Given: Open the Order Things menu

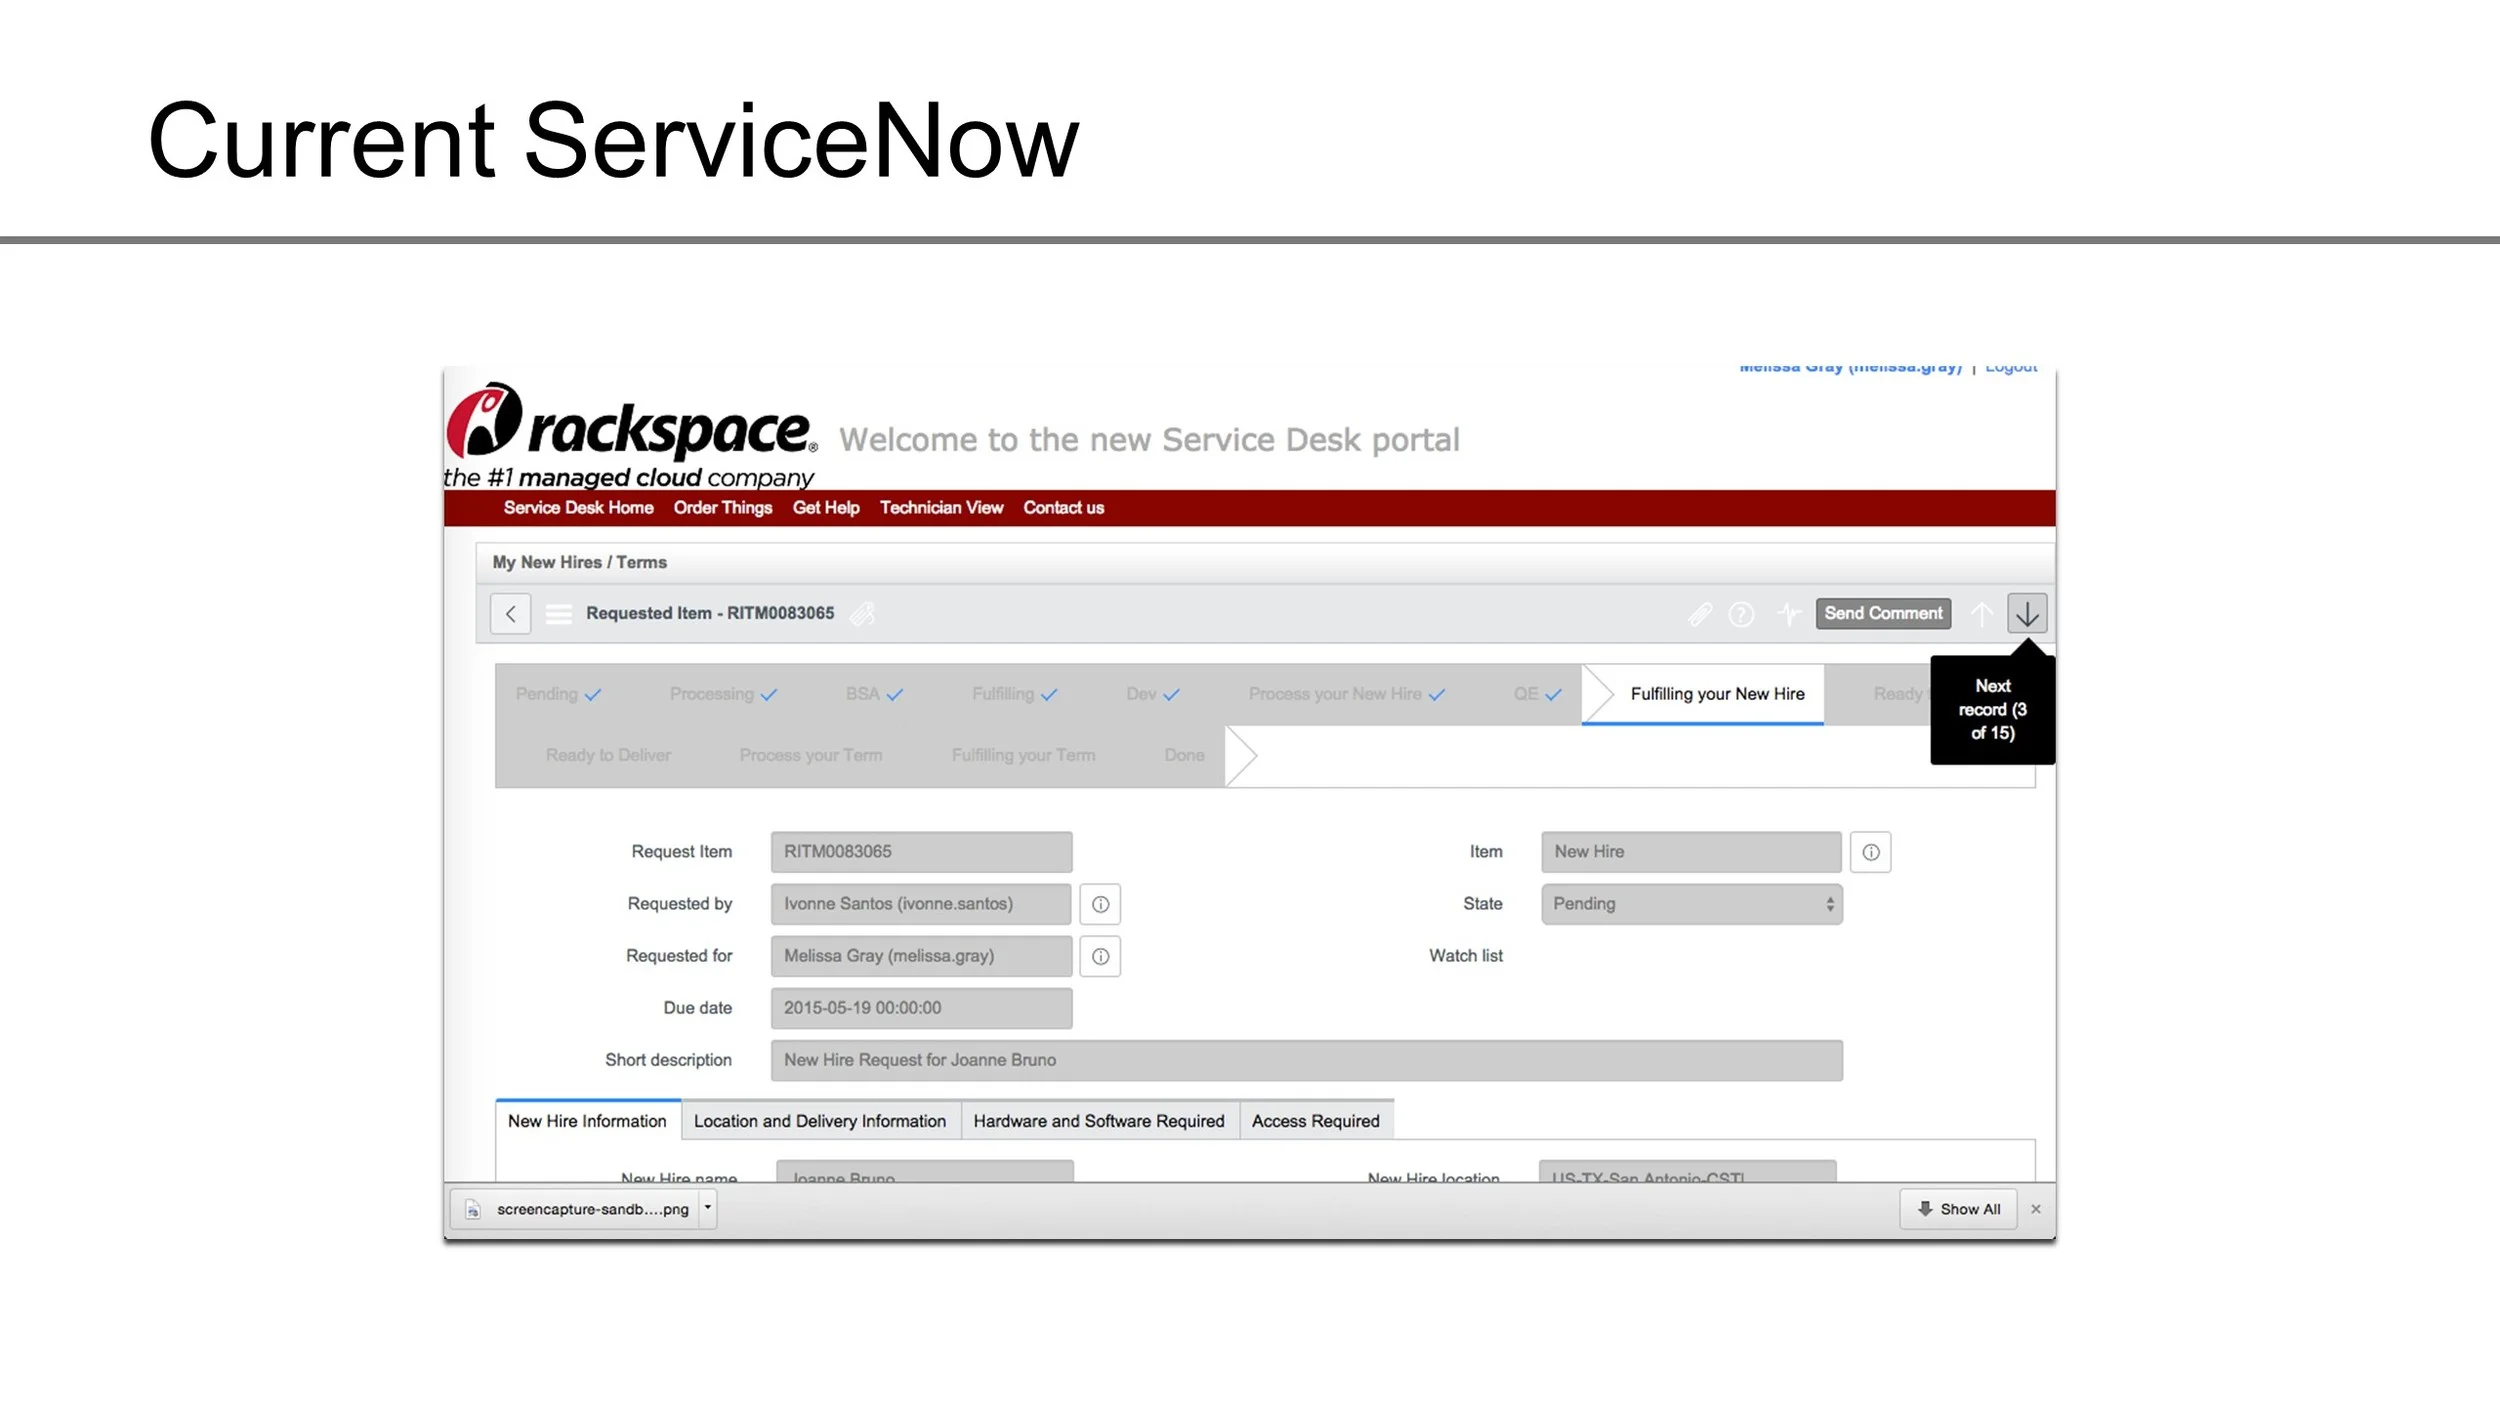Looking at the screenshot, I should [x=722, y=508].
